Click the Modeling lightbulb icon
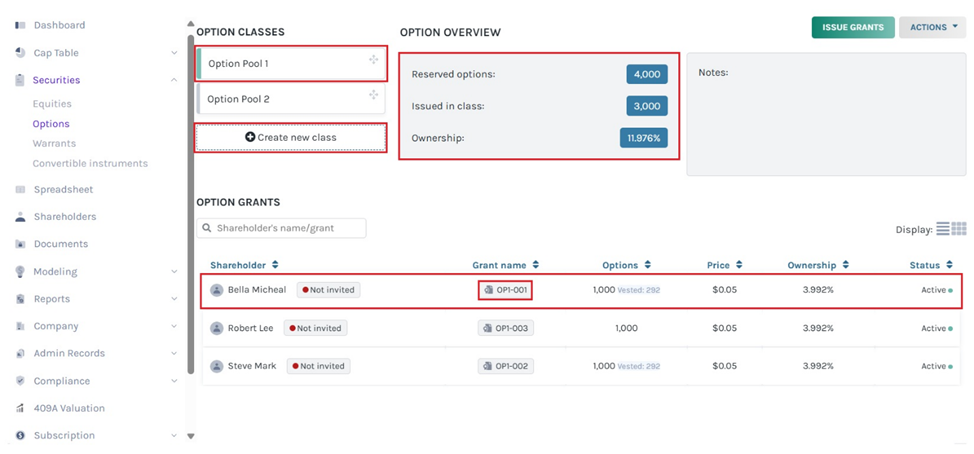The height and width of the screenshot is (454, 974). click(20, 271)
